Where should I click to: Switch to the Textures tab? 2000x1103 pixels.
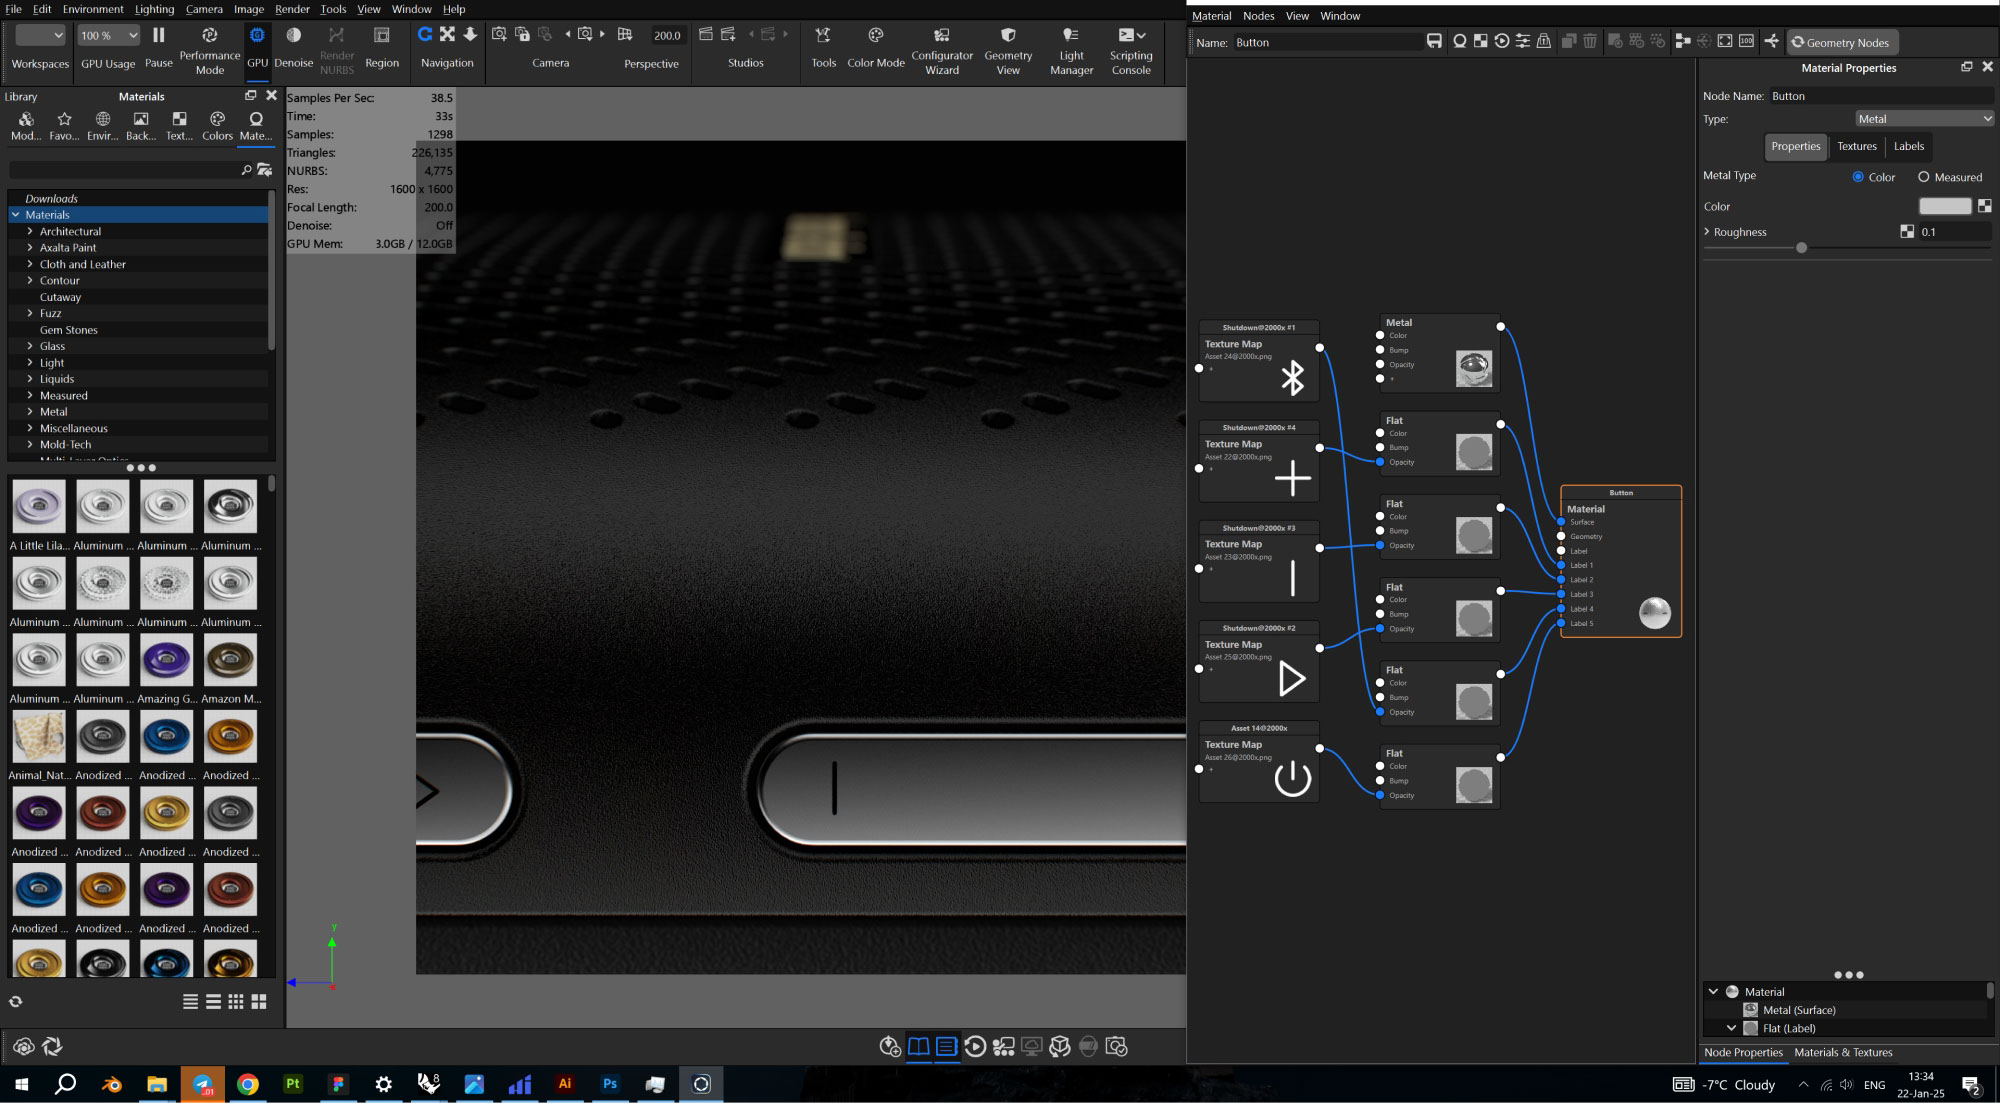(1856, 146)
